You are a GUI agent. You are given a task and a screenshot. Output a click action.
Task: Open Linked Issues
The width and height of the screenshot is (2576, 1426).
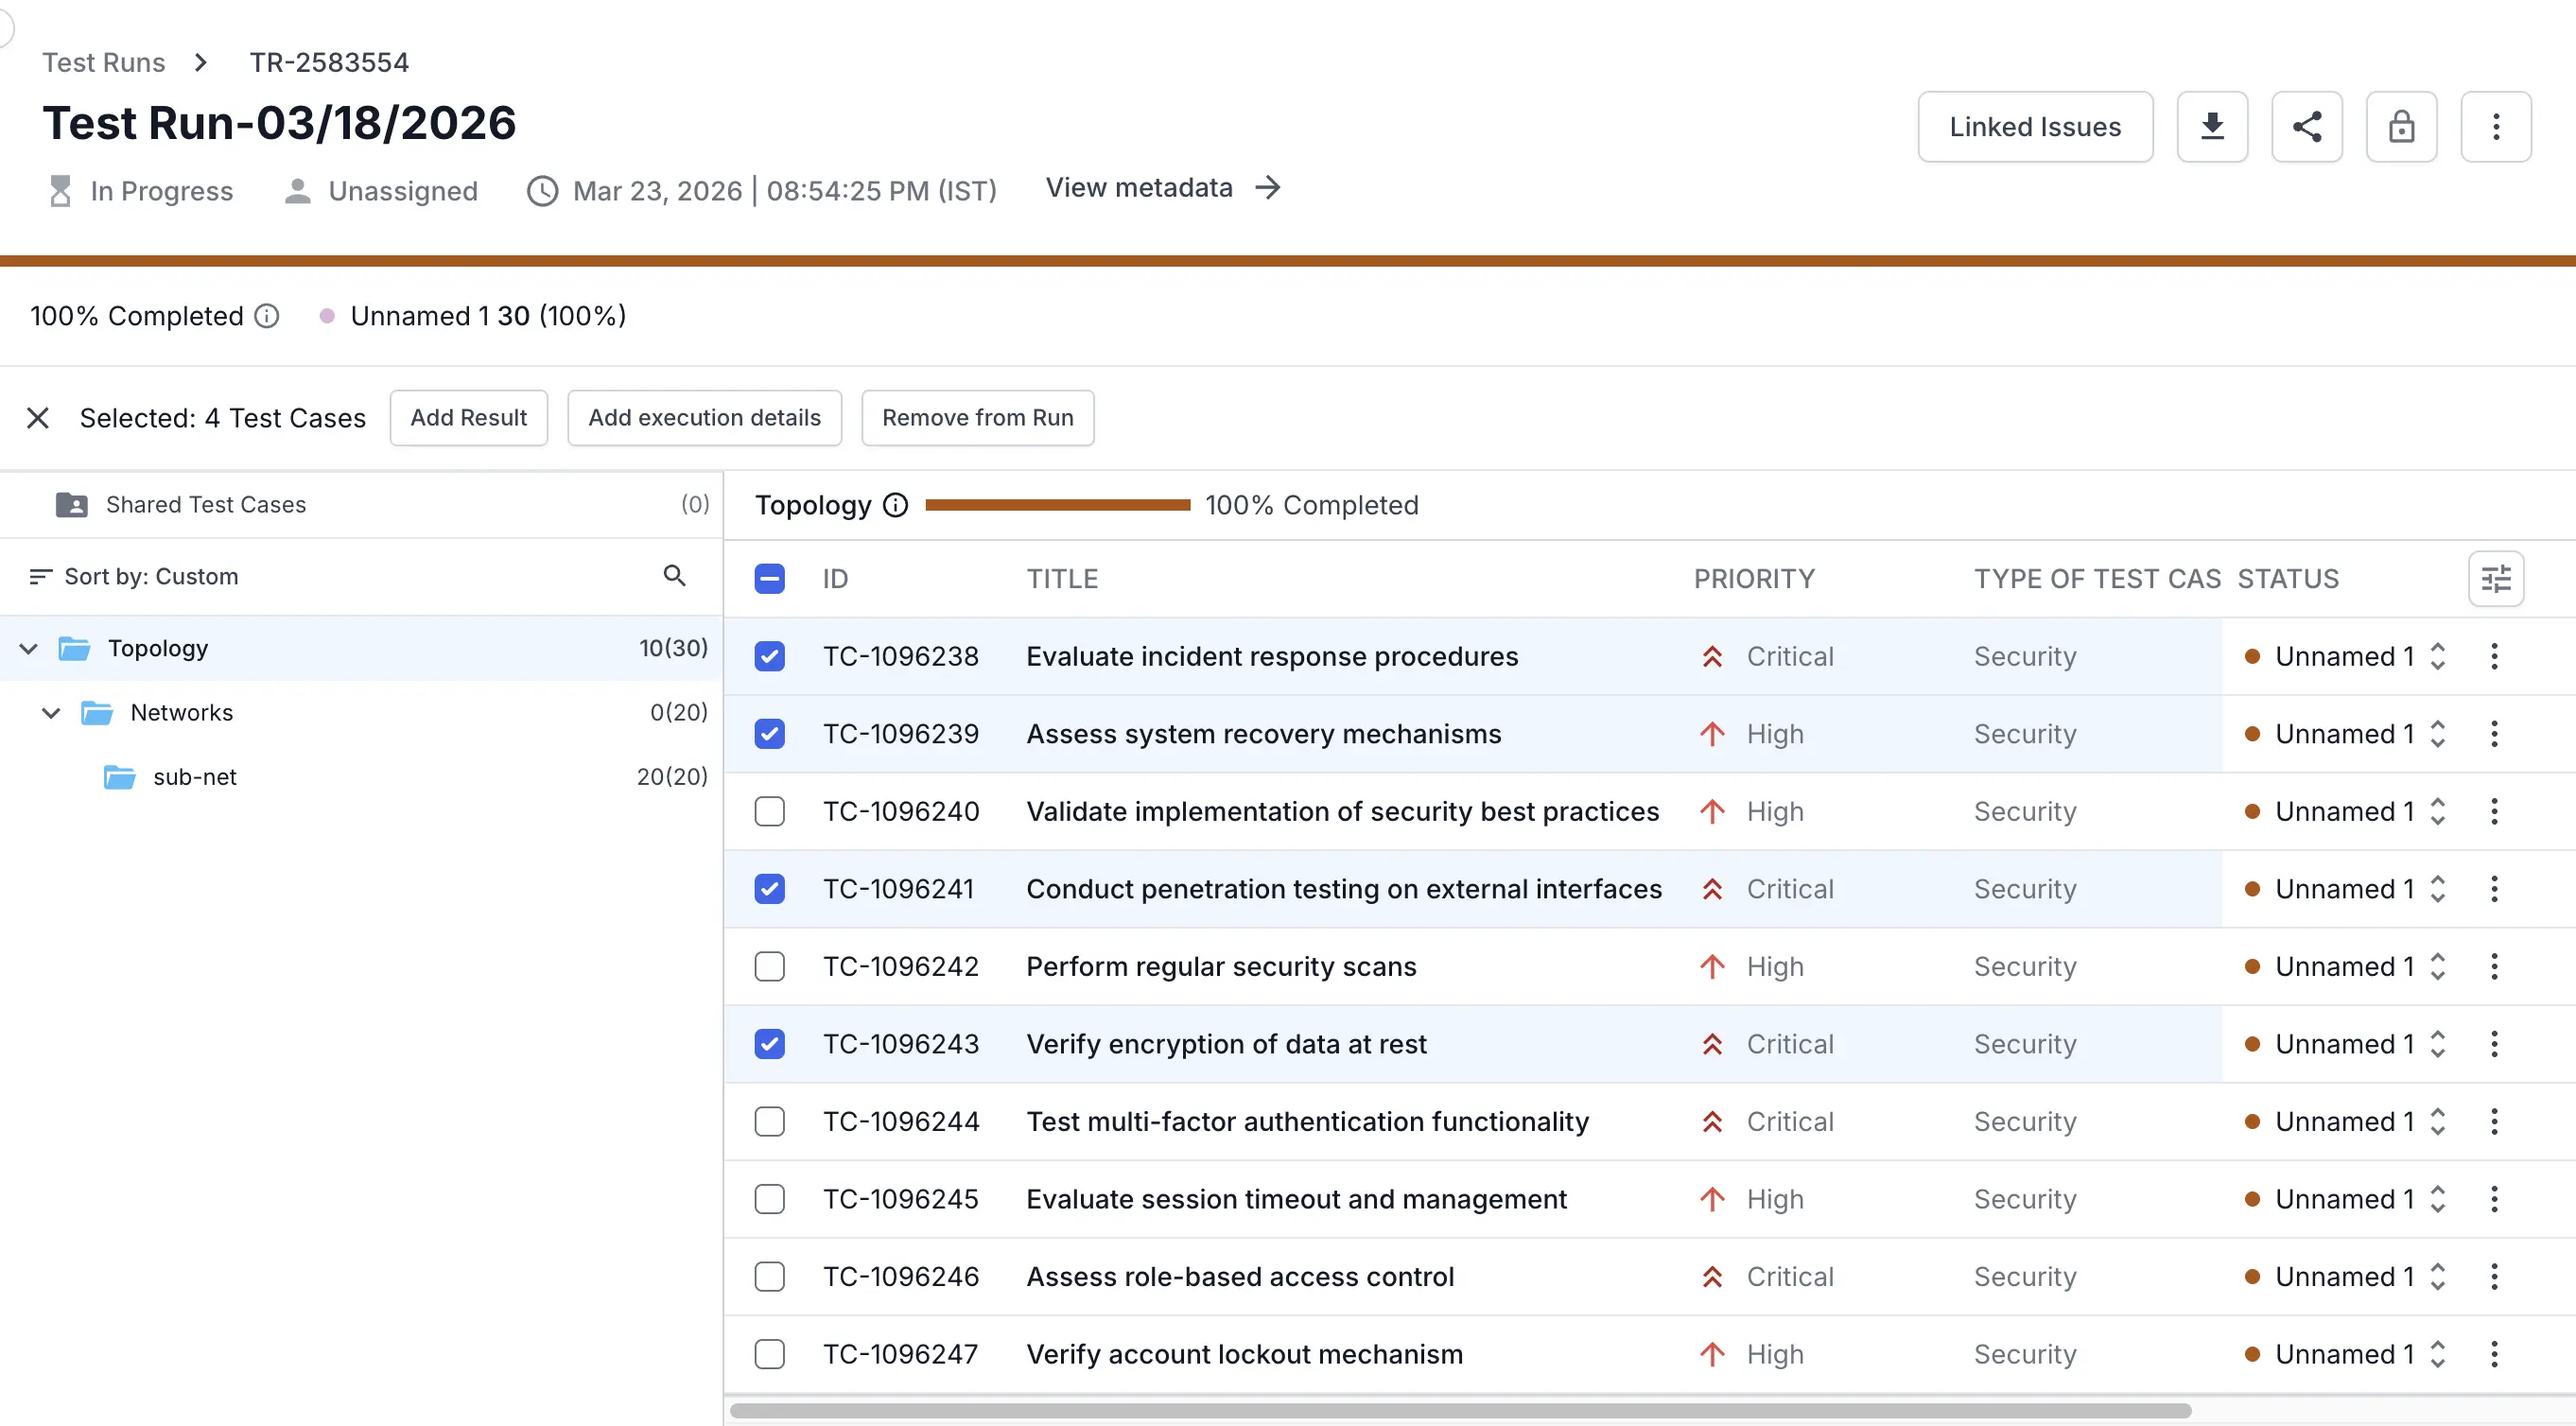coord(2035,127)
